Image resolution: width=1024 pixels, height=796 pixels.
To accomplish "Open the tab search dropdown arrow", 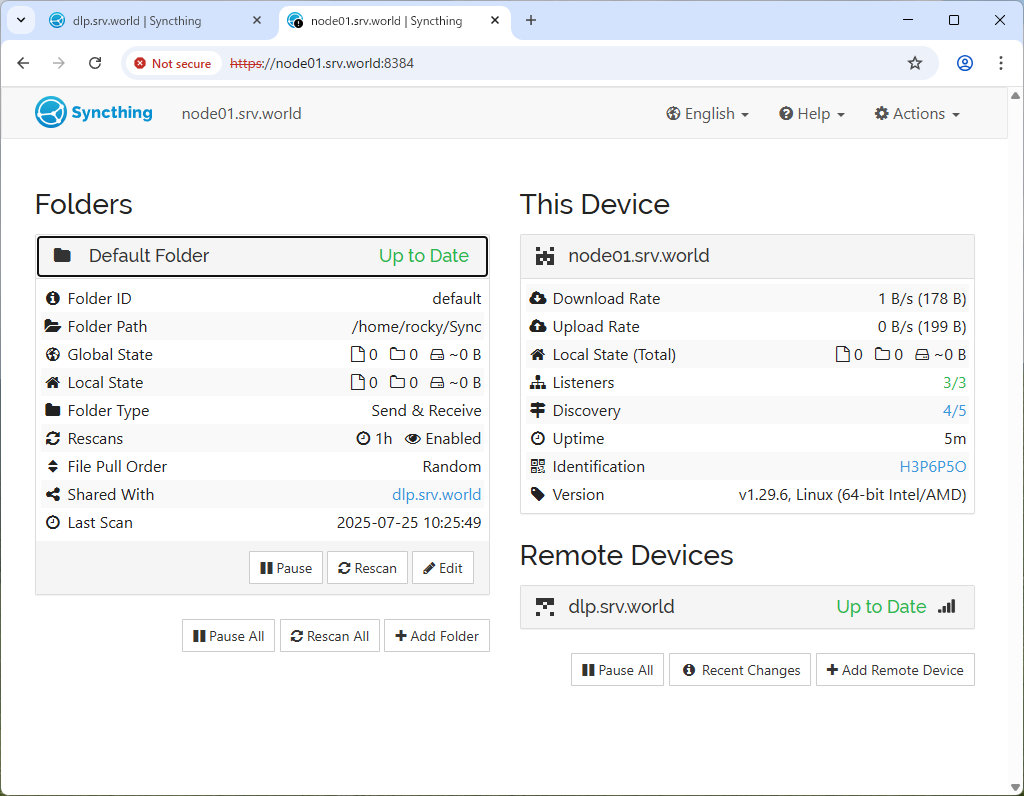I will [21, 20].
